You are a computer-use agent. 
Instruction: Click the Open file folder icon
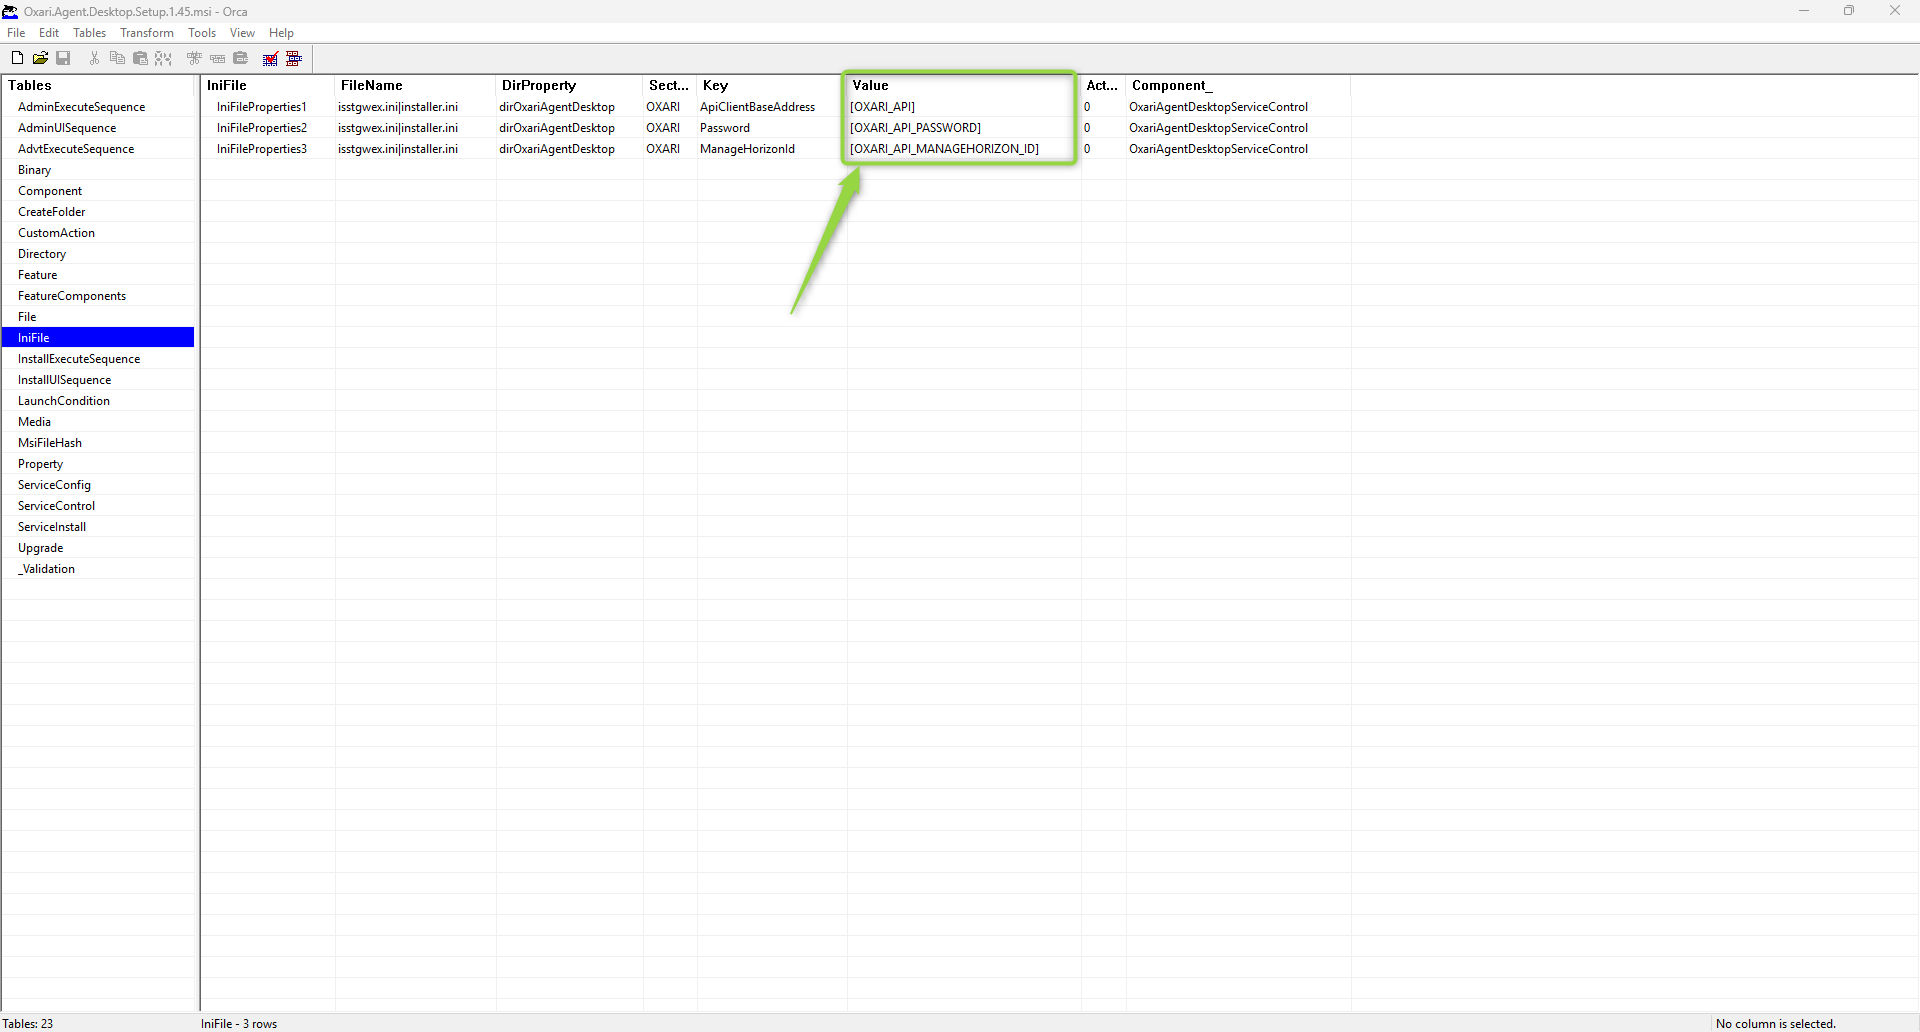click(40, 58)
